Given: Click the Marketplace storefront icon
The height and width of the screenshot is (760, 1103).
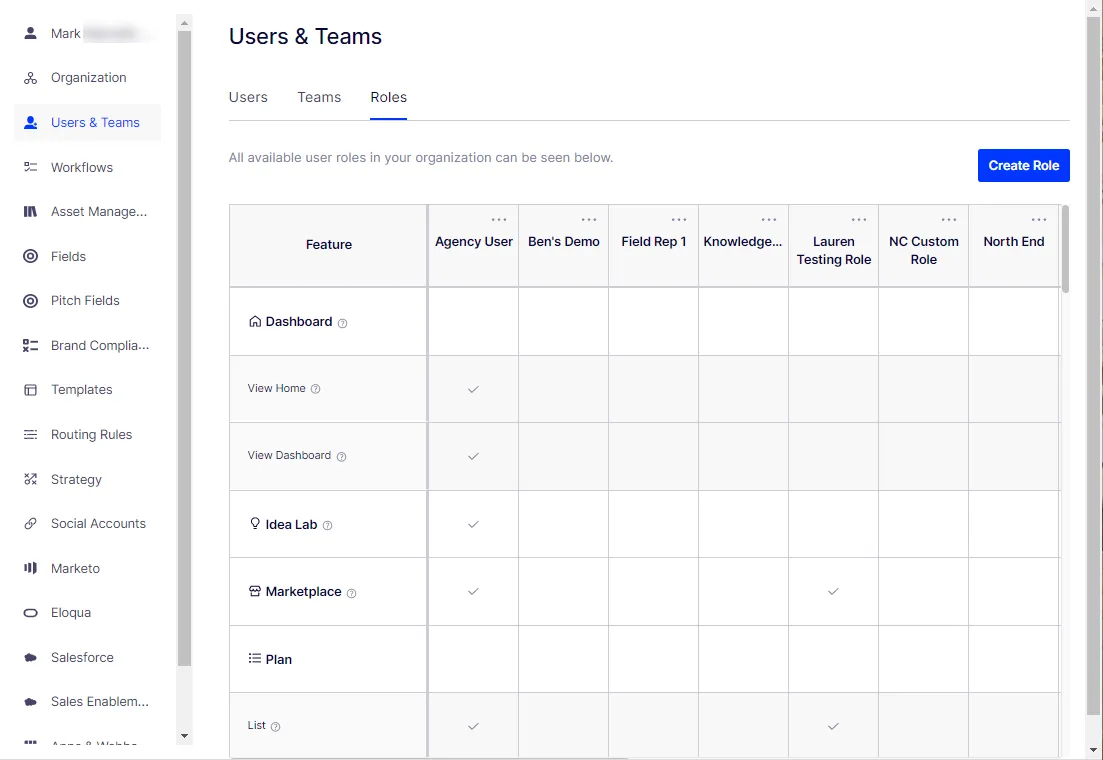Looking at the screenshot, I should click(255, 591).
